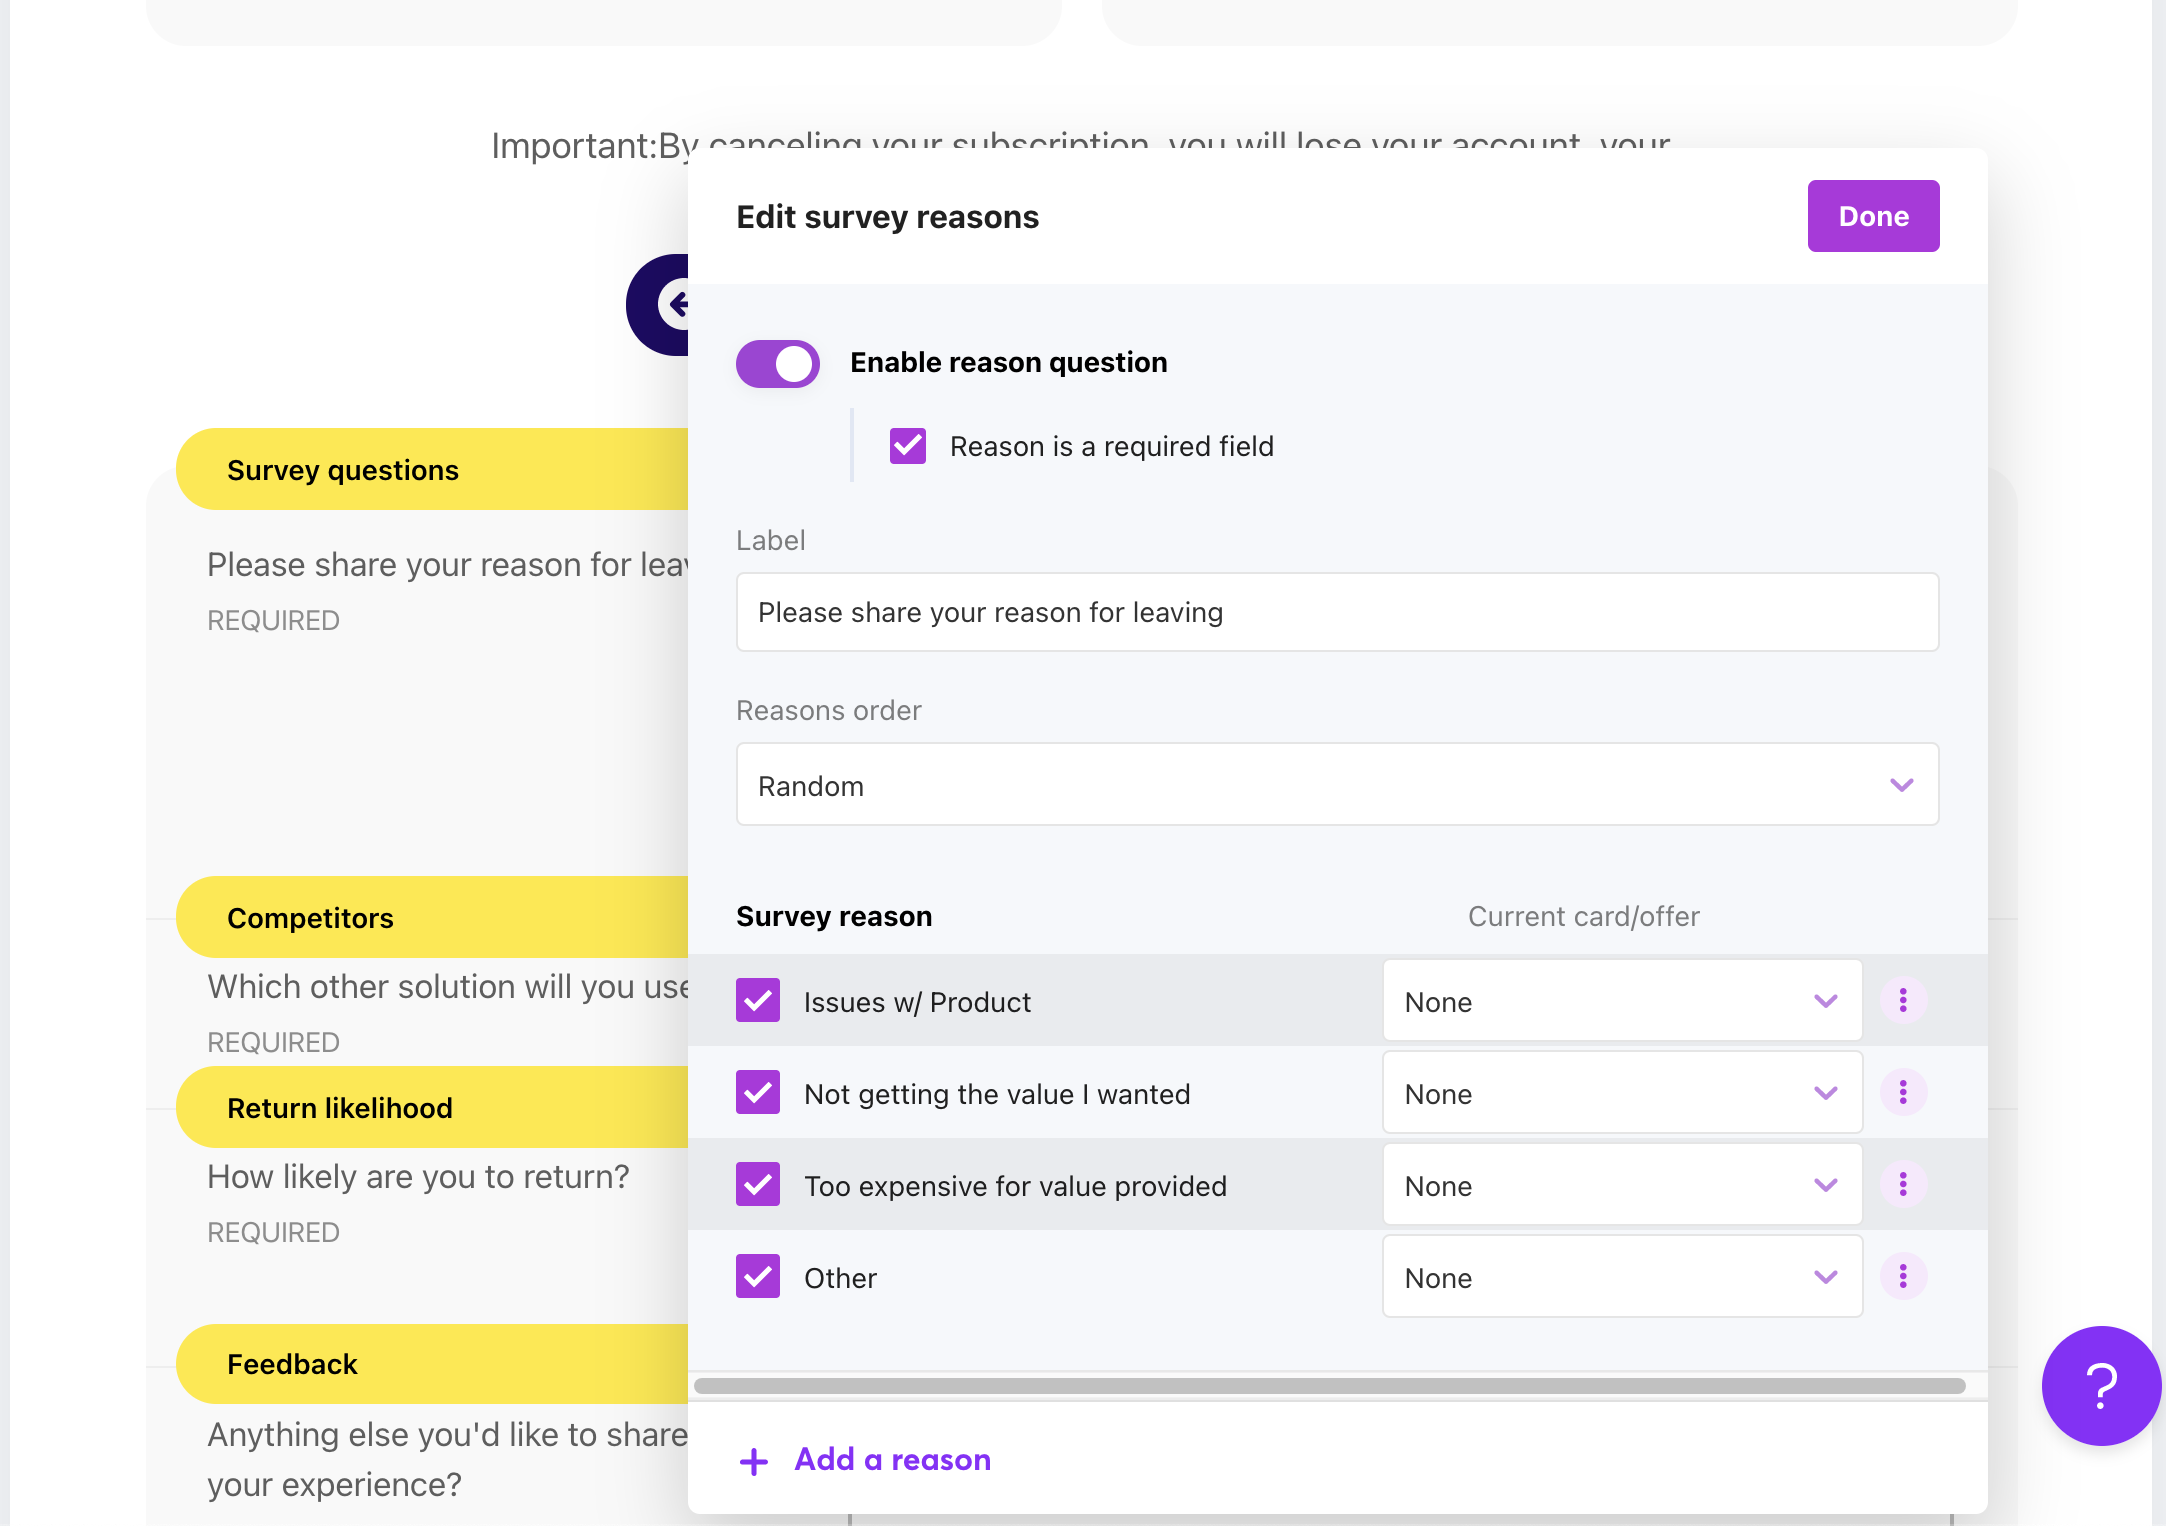Uncheck Too expensive for value provided
Screen dimensions: 2166x1526
758,1185
